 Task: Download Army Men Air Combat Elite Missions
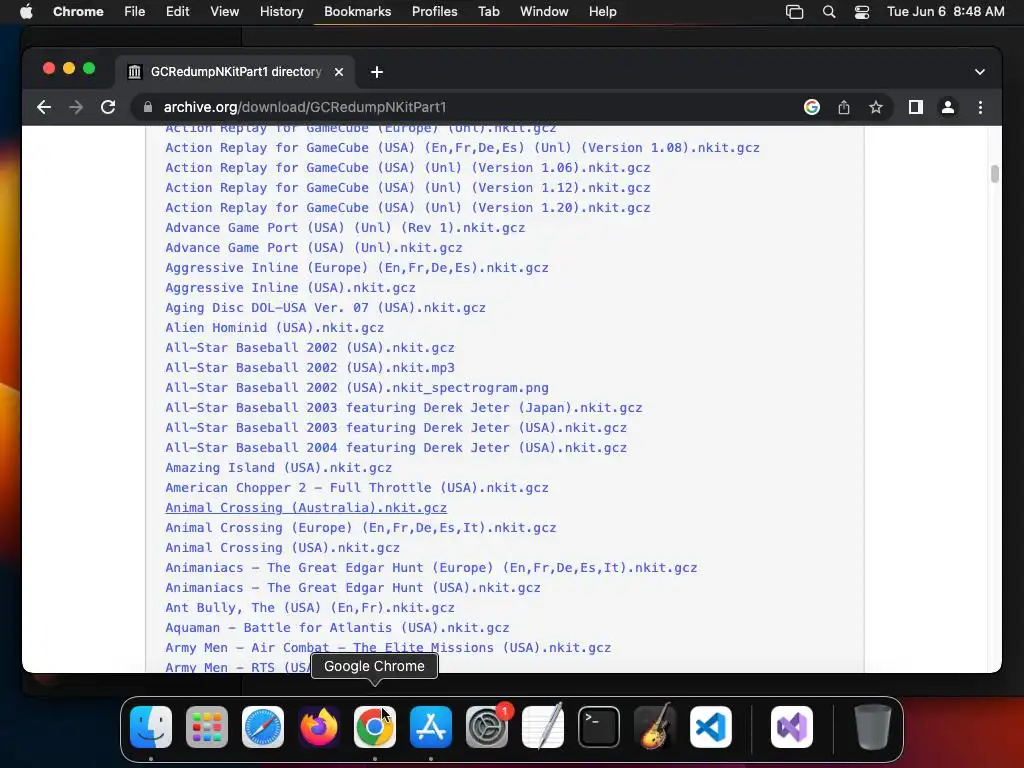388,648
